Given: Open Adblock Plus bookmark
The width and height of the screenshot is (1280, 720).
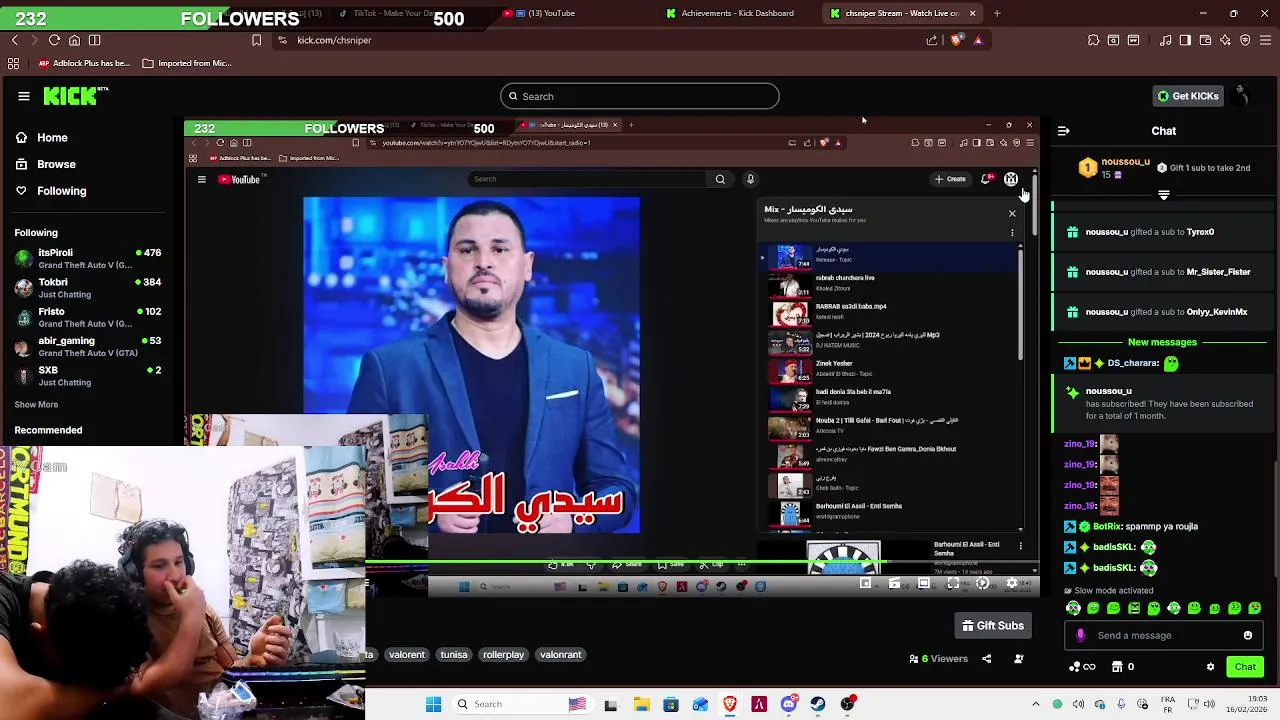Looking at the screenshot, I should tap(85, 63).
